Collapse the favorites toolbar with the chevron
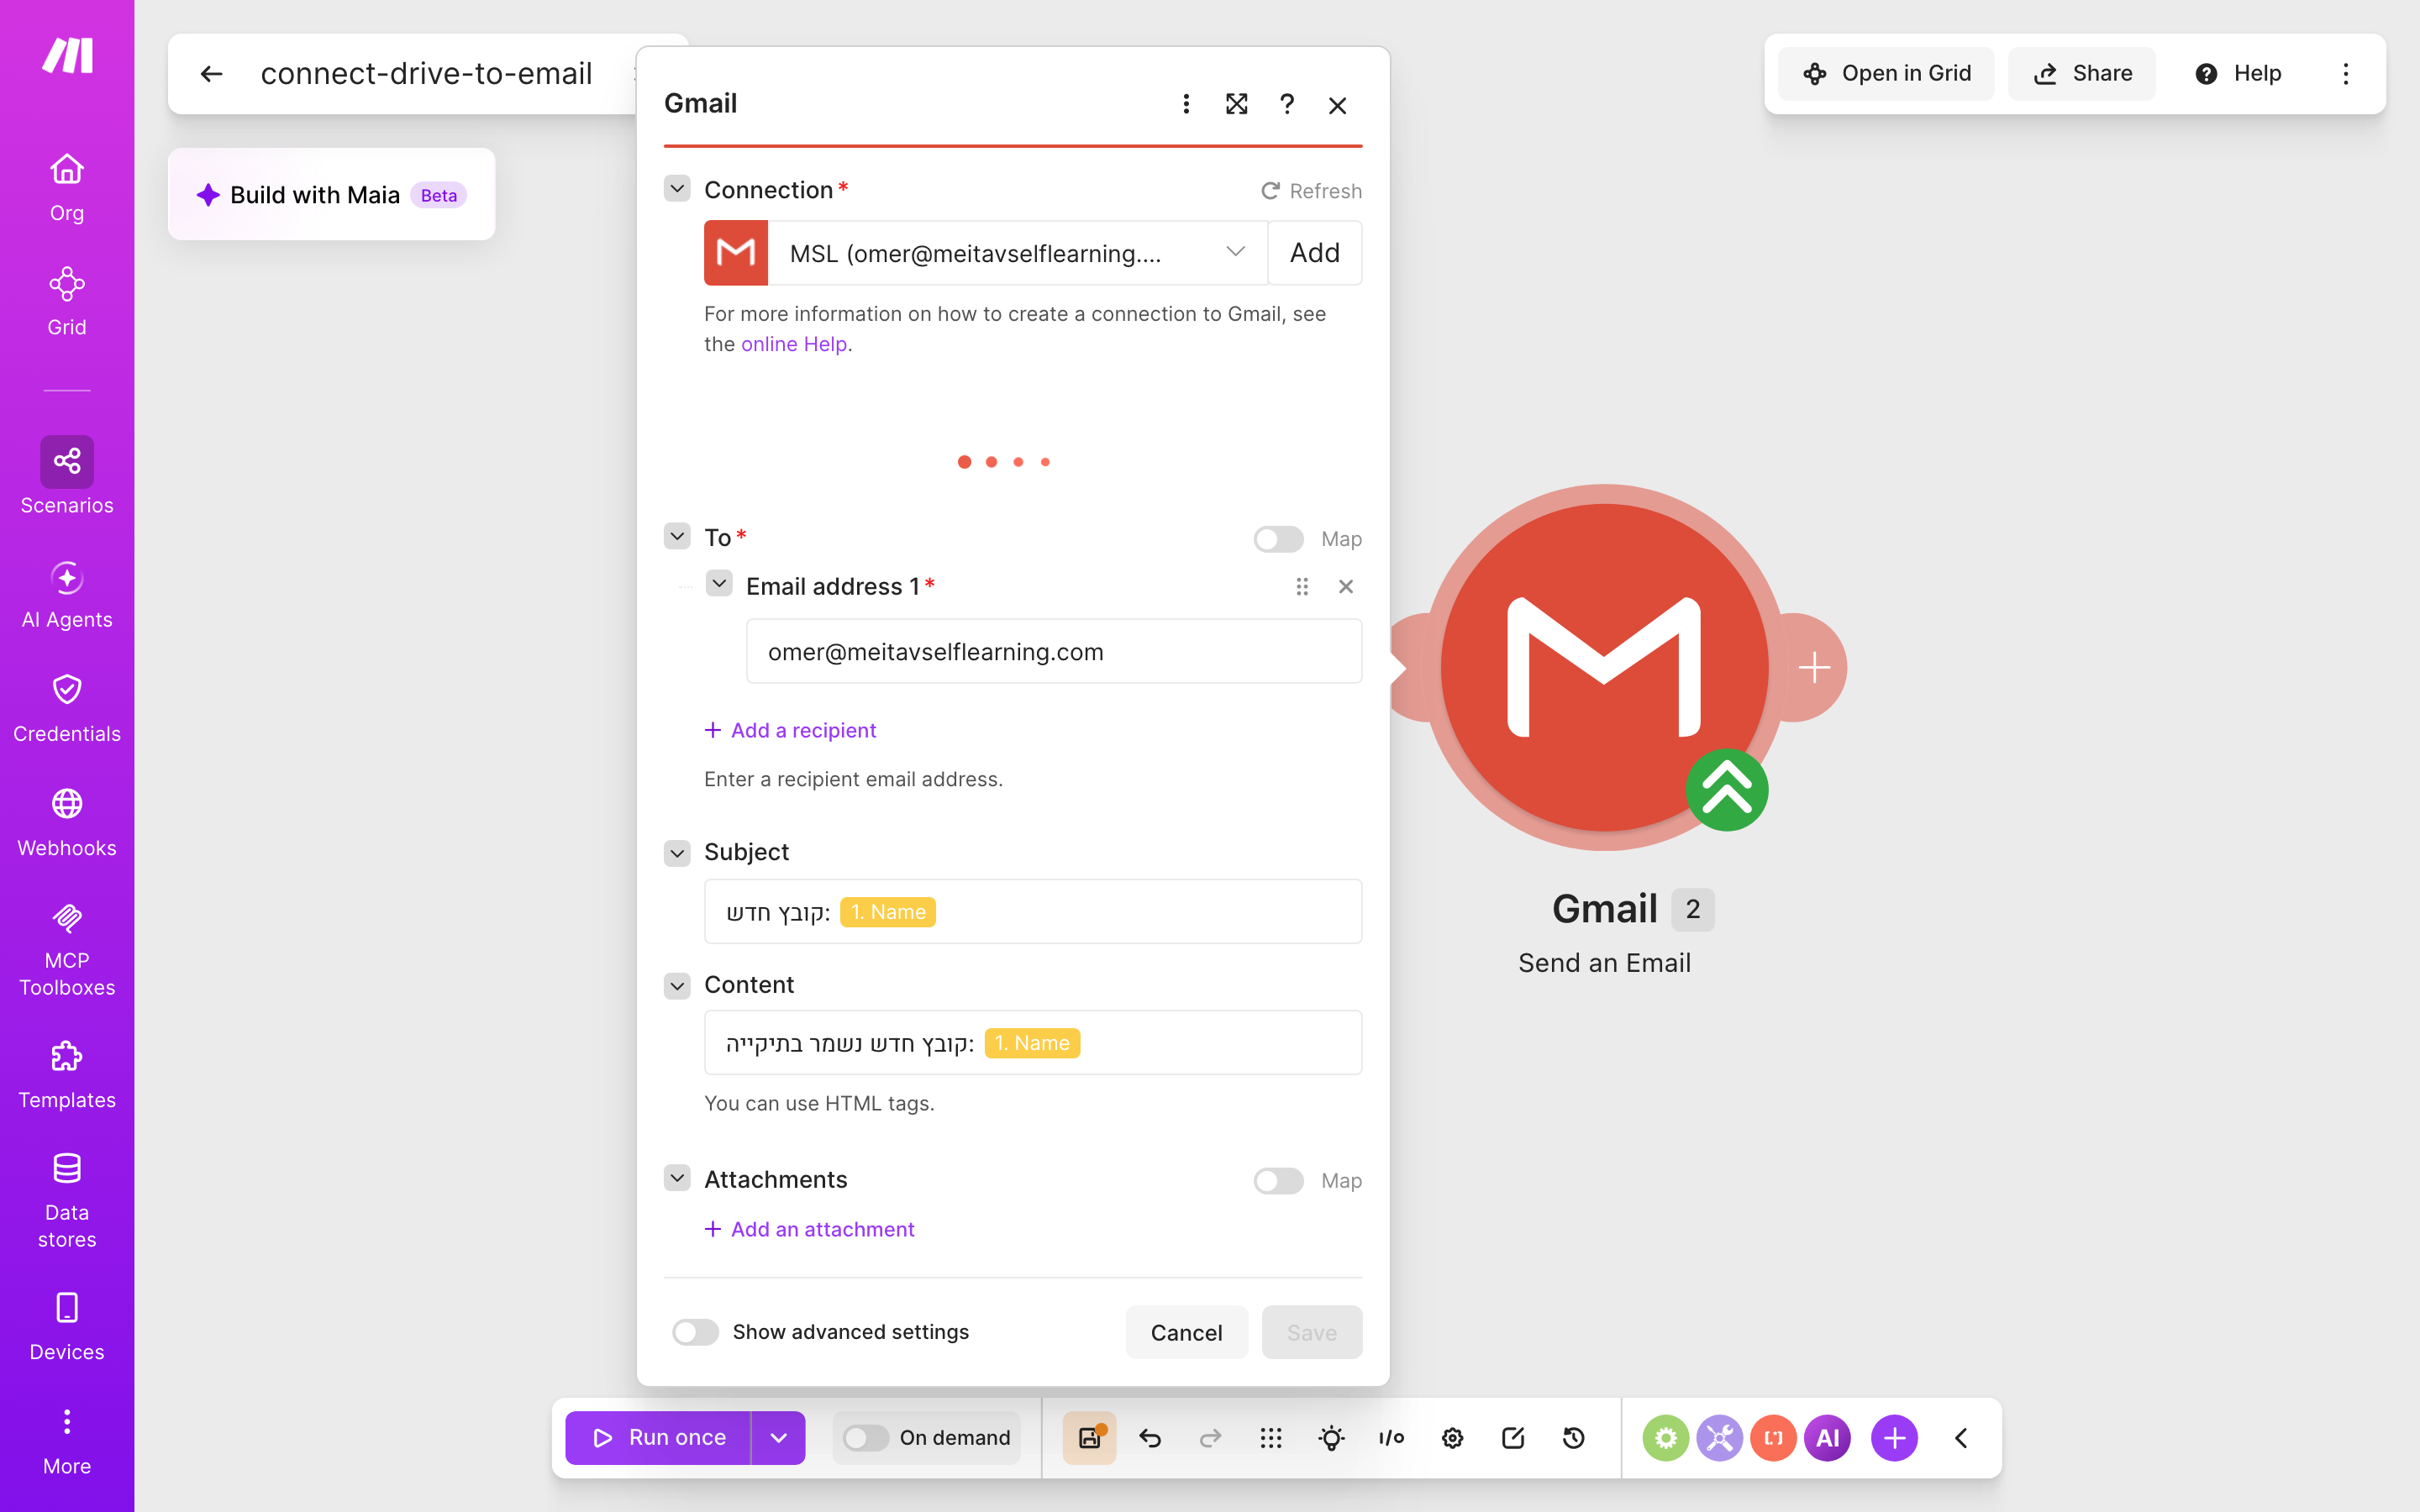 (x=1961, y=1438)
